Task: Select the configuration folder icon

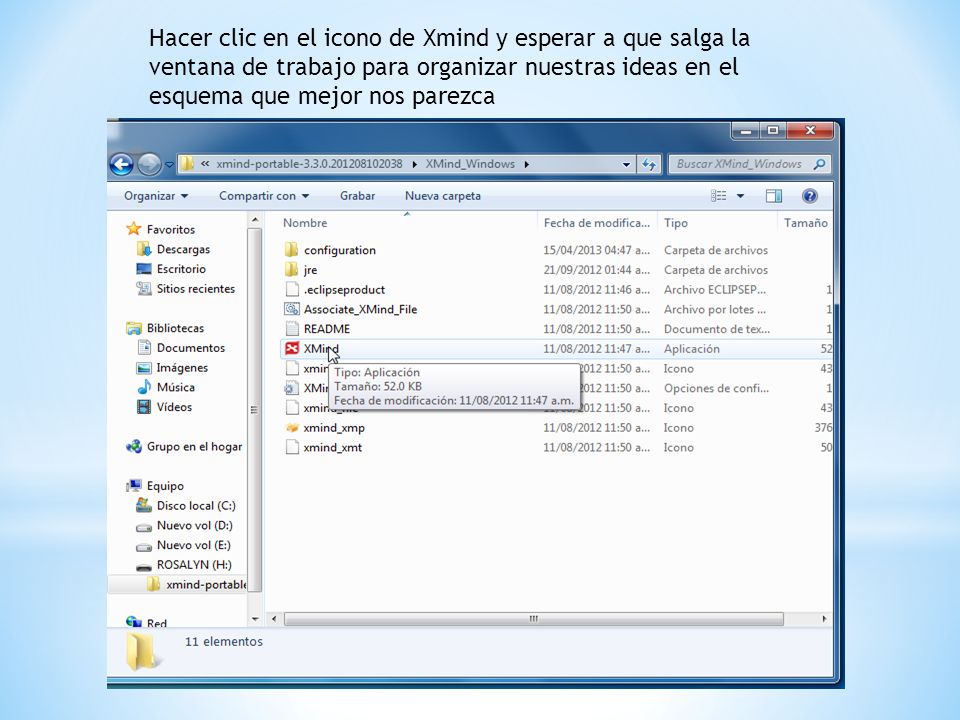Action: click(291, 250)
